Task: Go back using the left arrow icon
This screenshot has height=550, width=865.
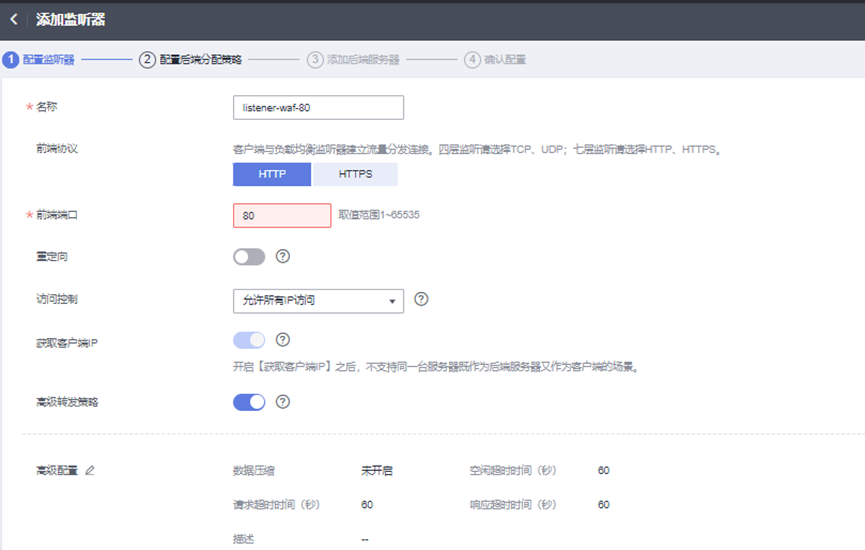Action: click(14, 19)
